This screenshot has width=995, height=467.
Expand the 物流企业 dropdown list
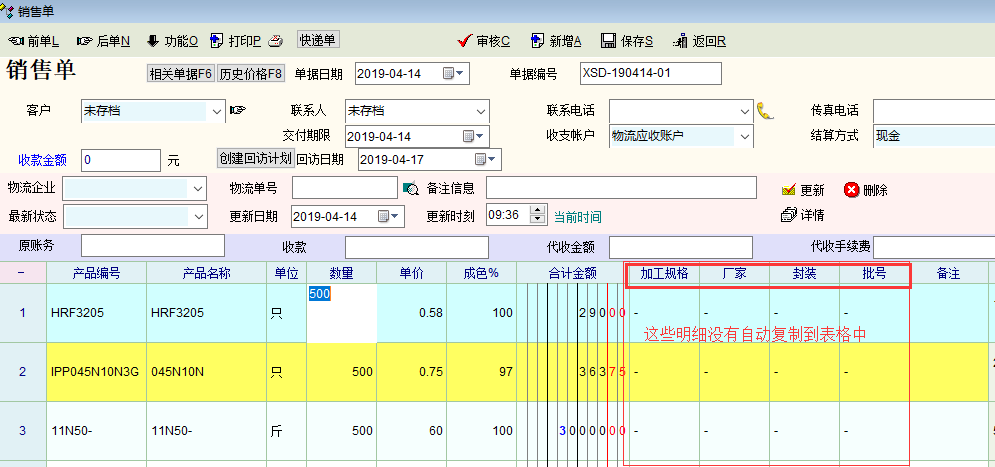(x=196, y=188)
